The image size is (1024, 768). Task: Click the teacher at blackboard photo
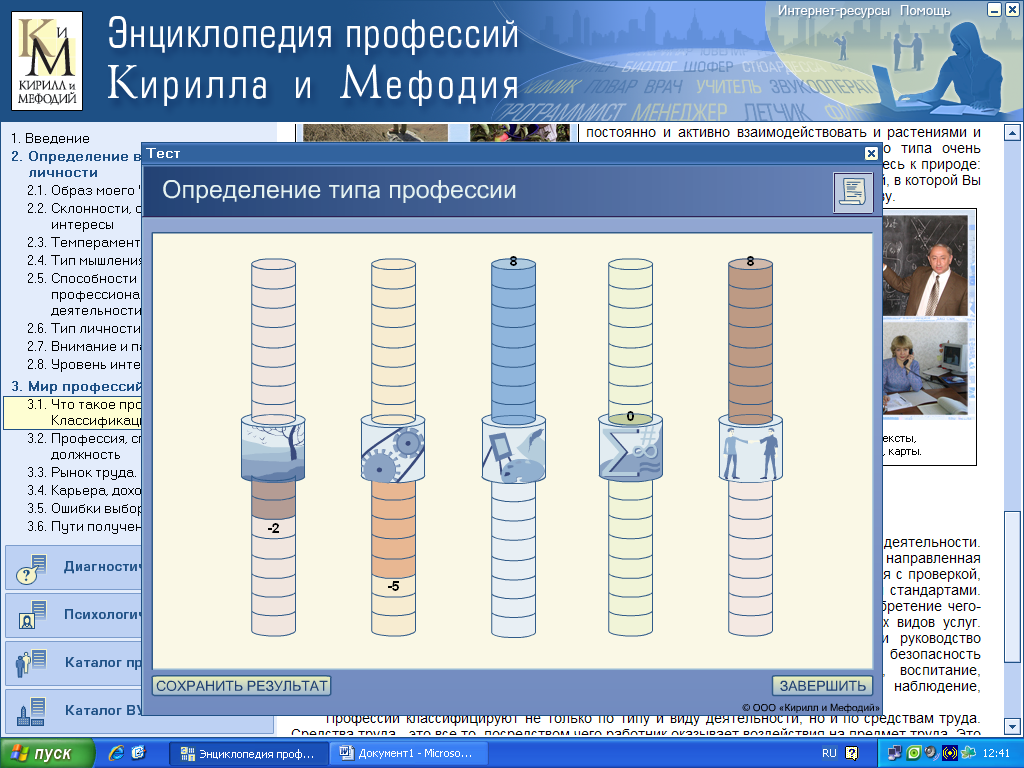click(x=925, y=264)
